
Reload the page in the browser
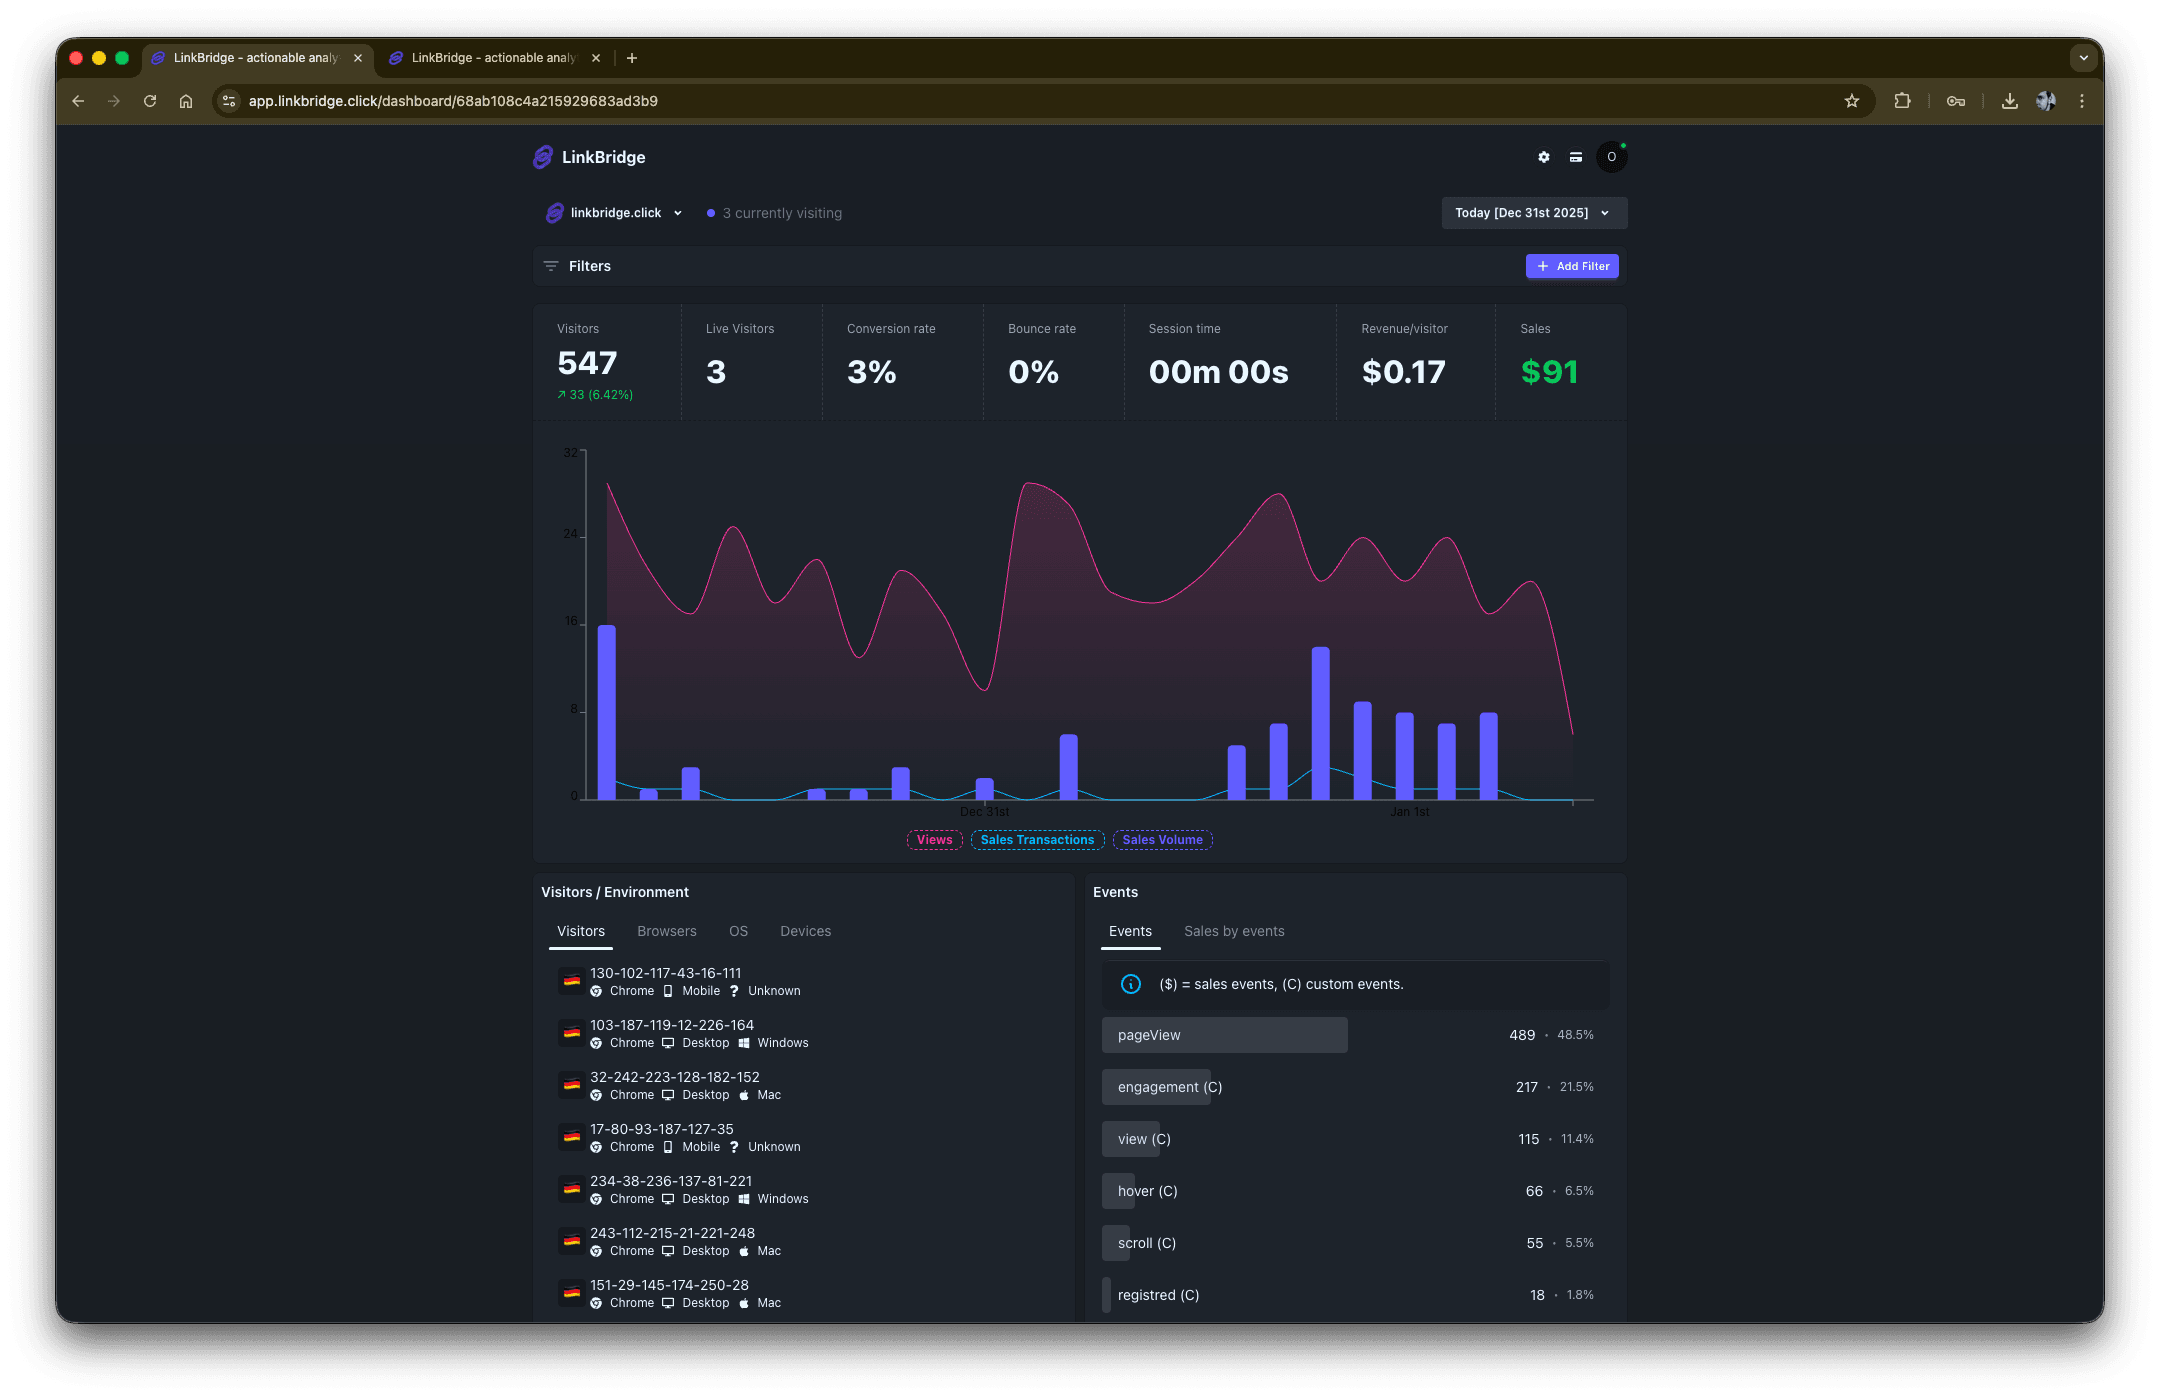point(150,101)
